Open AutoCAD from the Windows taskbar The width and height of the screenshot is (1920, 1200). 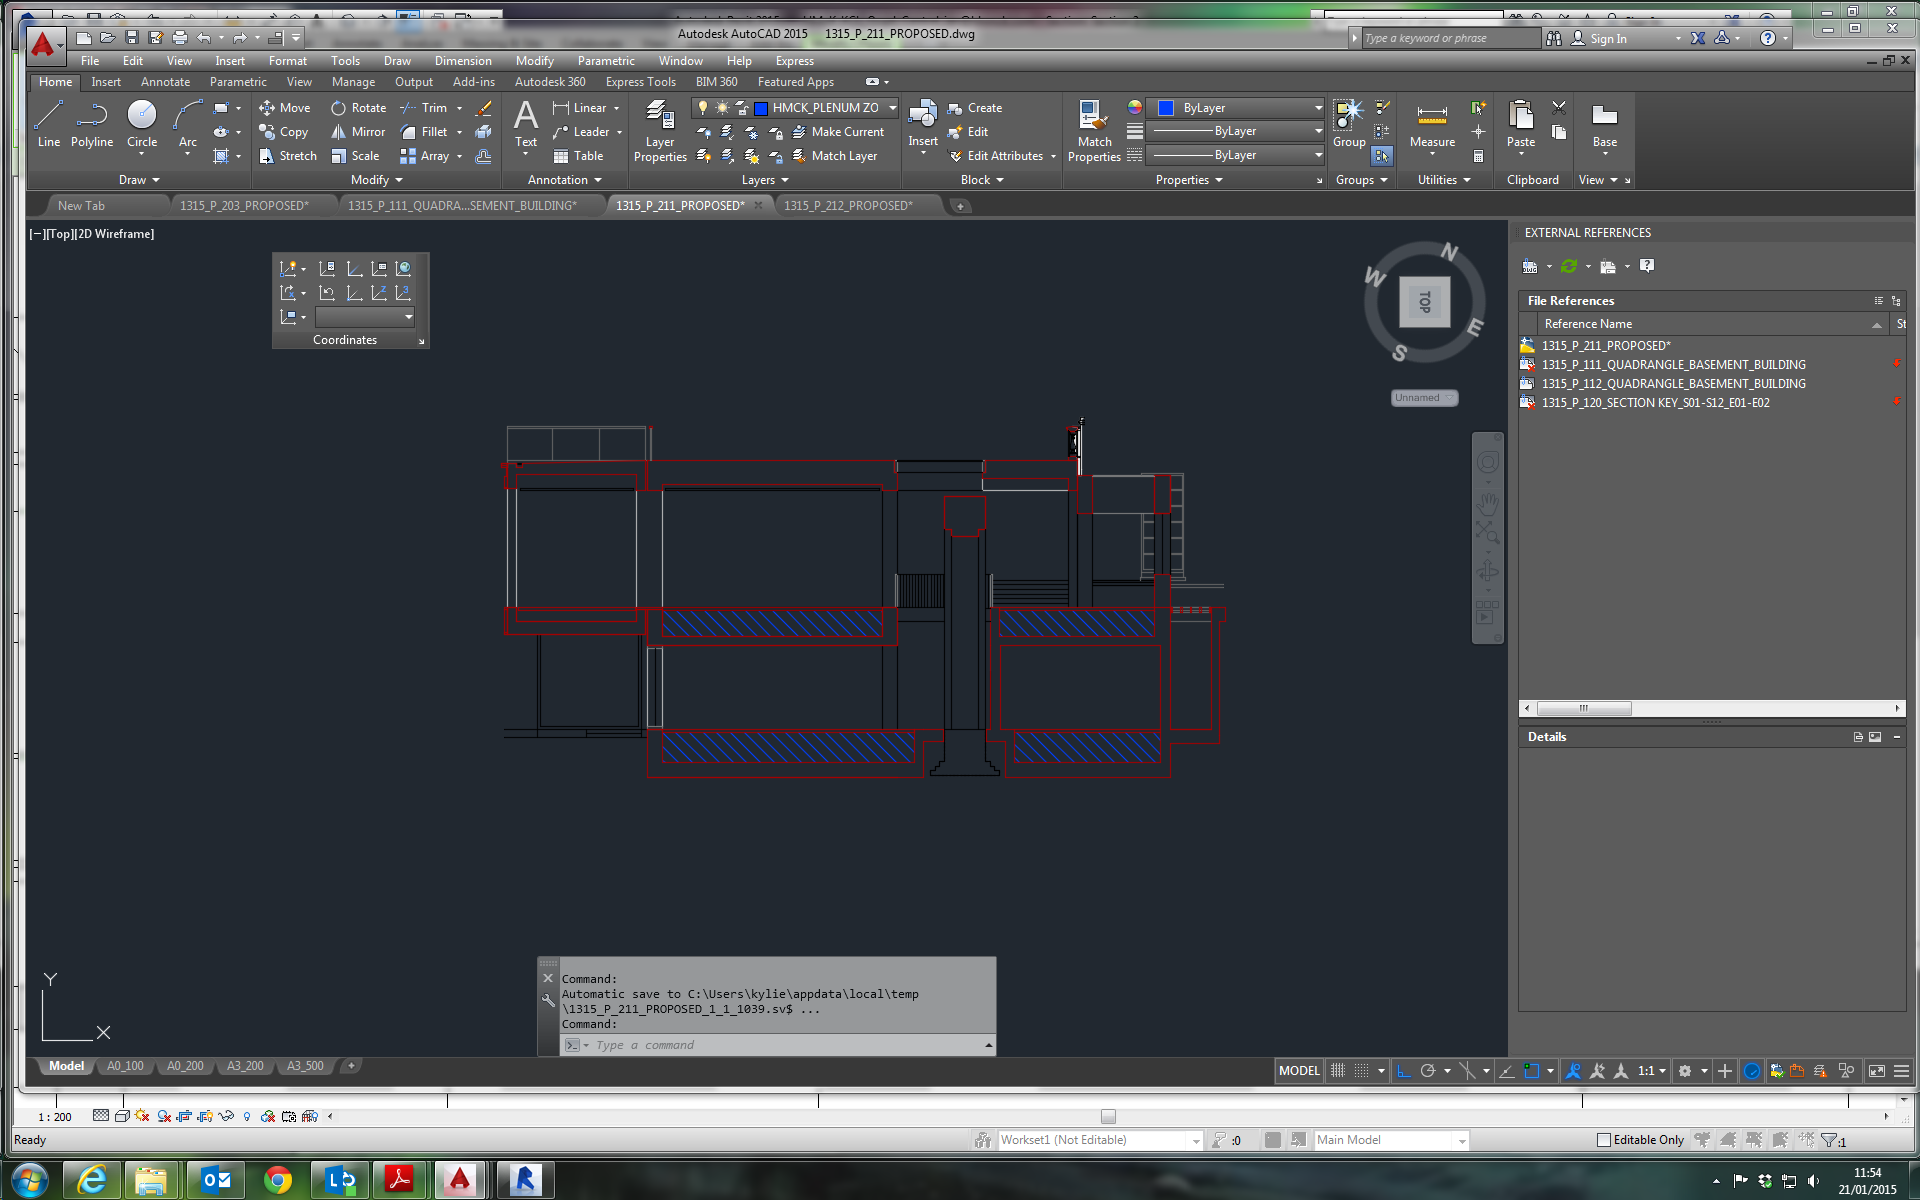click(x=460, y=1180)
